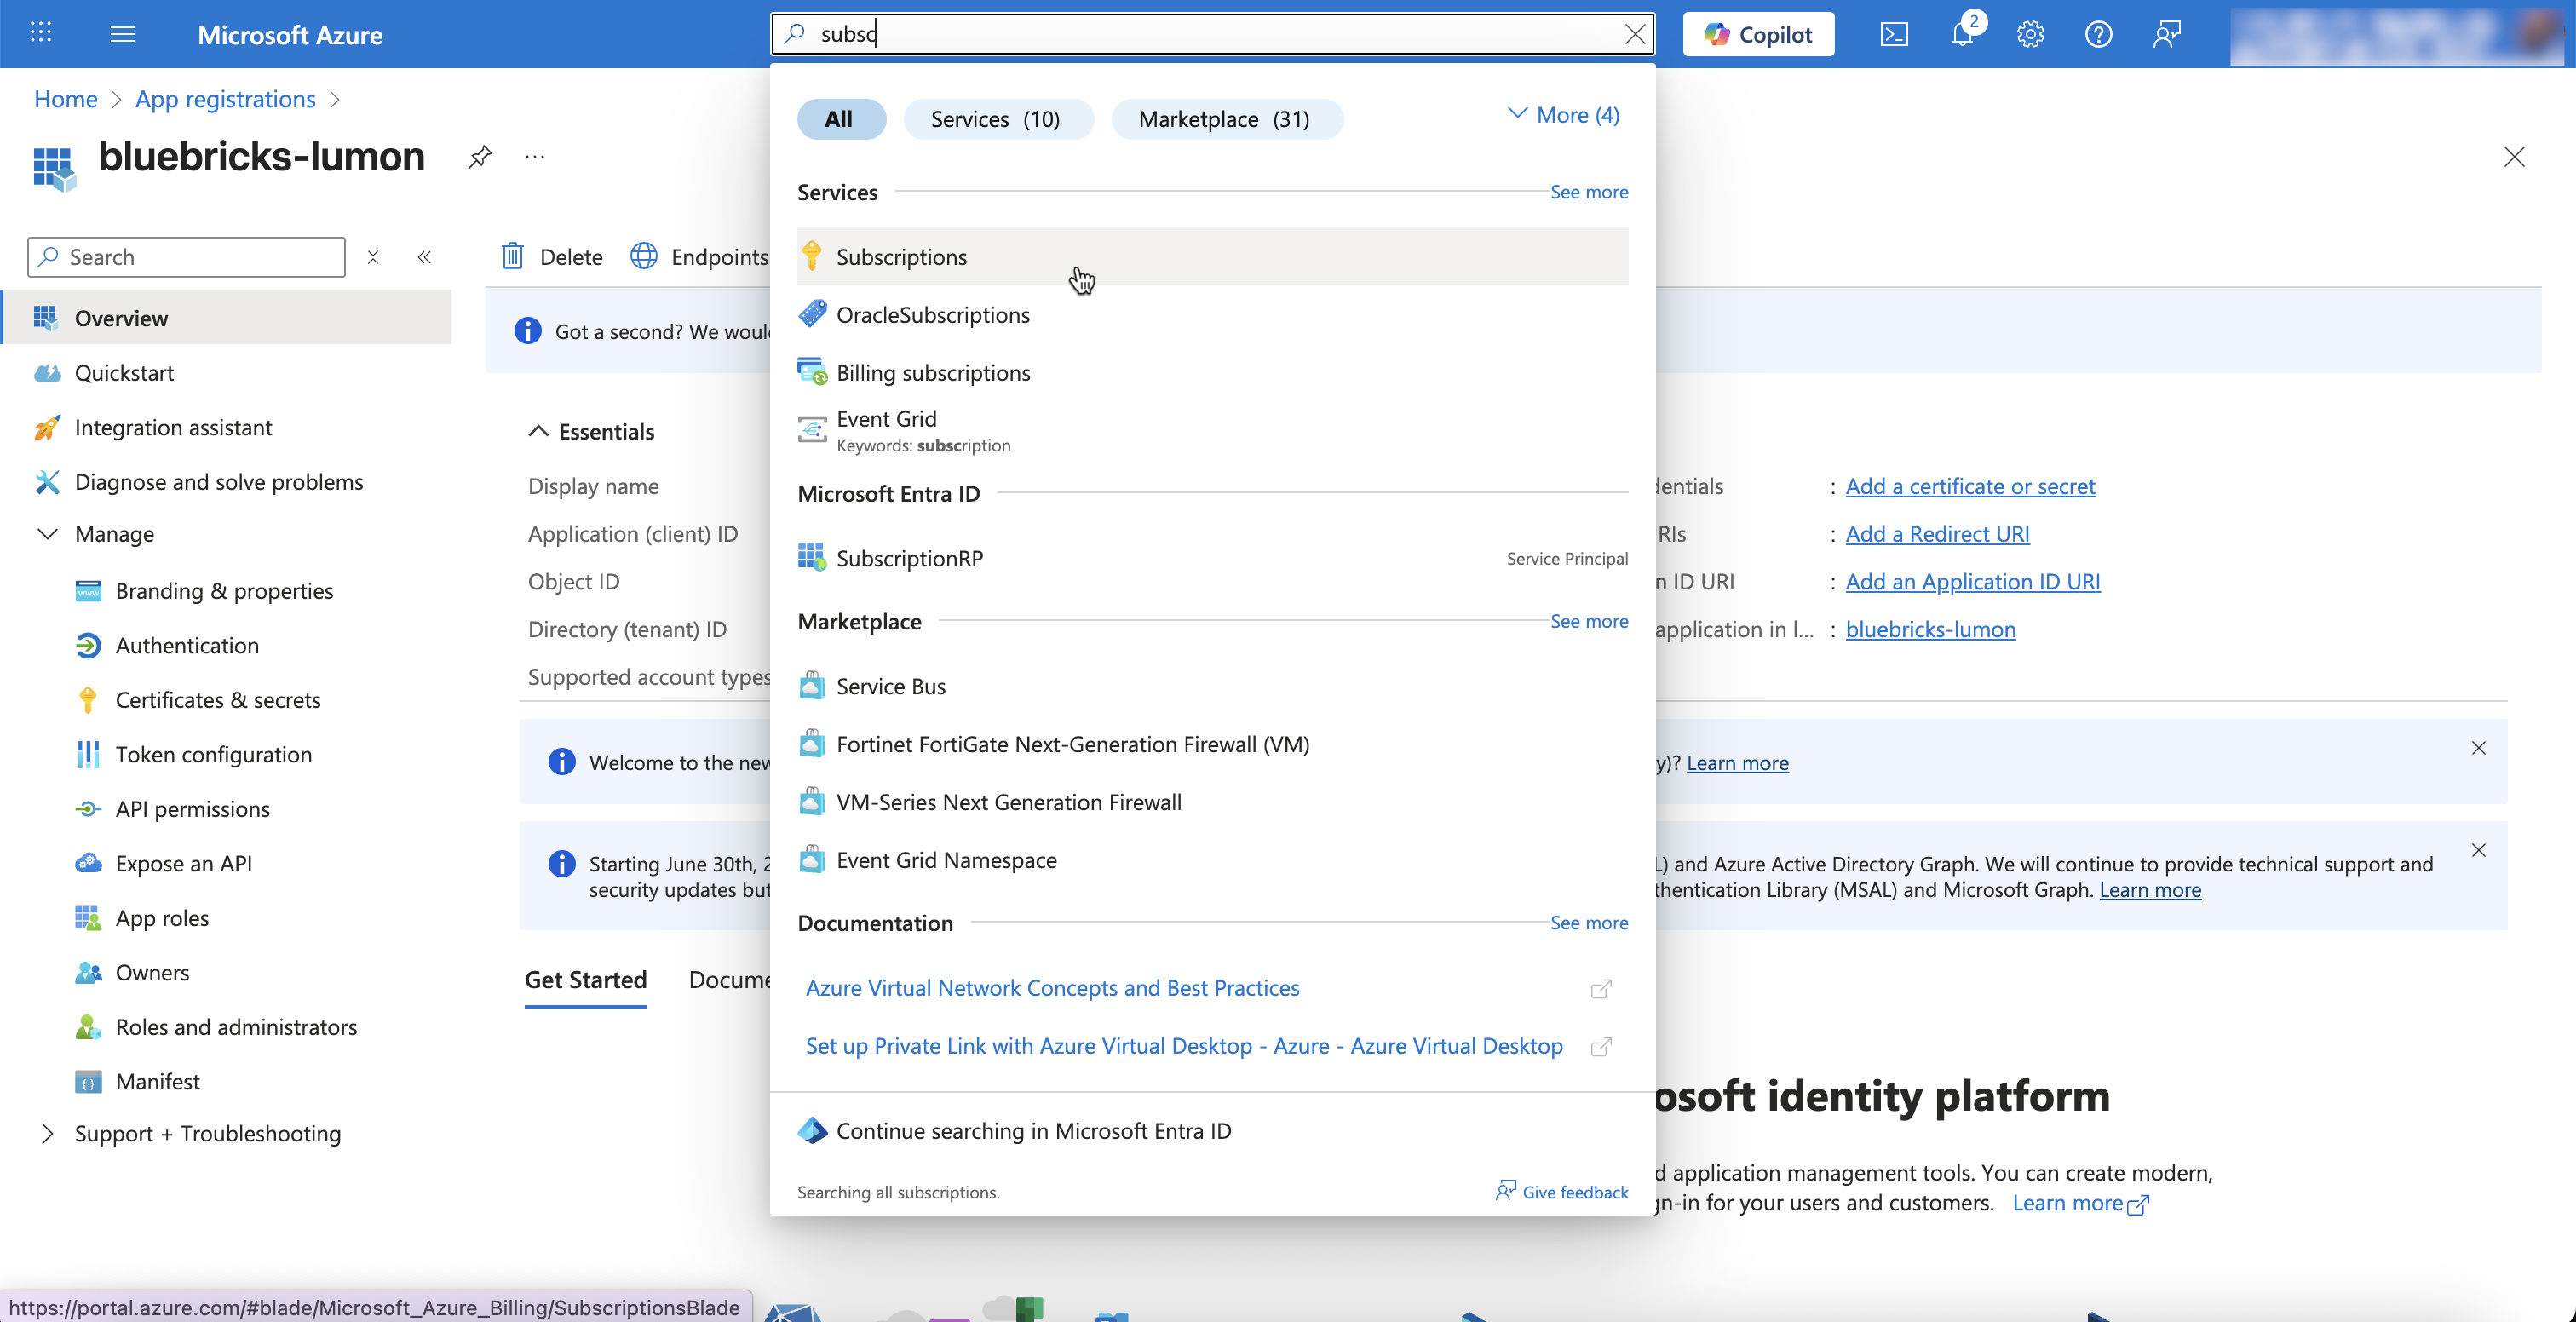
Task: Click Add a certificate or secret link
Action: coord(1969,486)
